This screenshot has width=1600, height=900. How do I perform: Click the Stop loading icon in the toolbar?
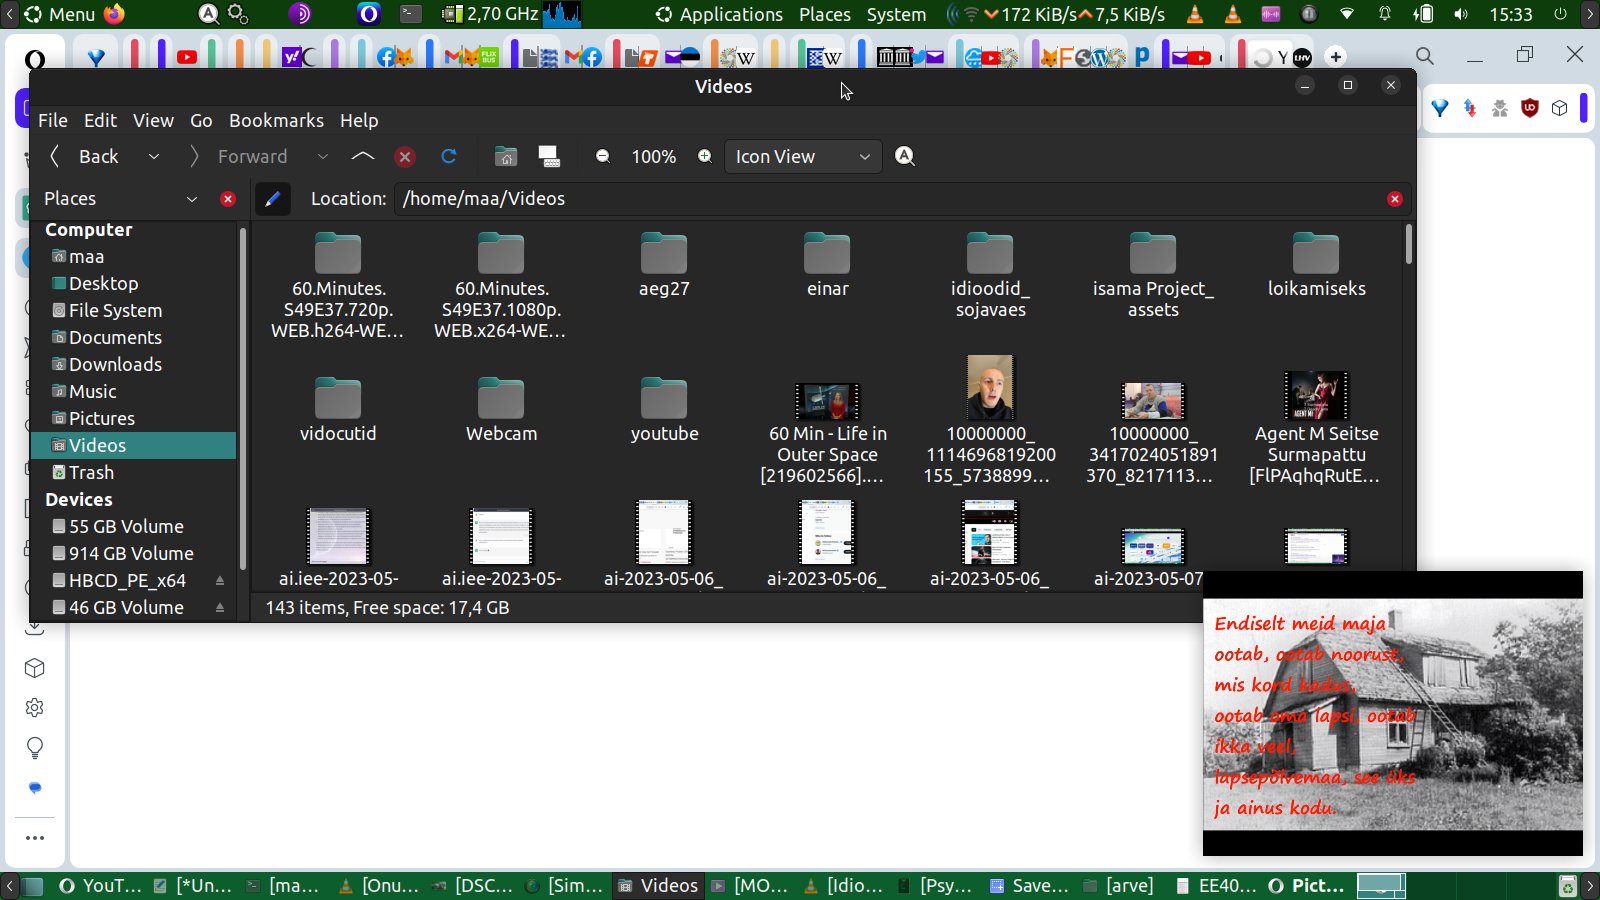(x=405, y=157)
